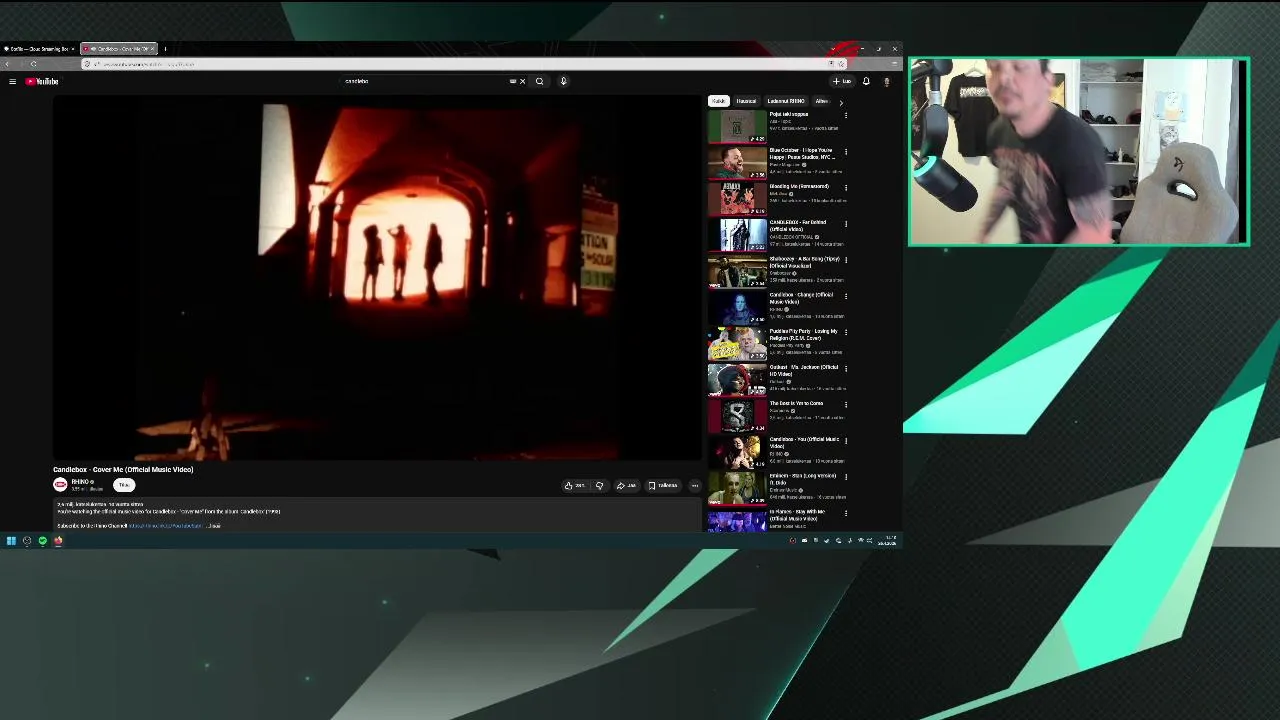Share the video with the Jaa button
The width and height of the screenshot is (1280, 720).
click(x=626, y=485)
